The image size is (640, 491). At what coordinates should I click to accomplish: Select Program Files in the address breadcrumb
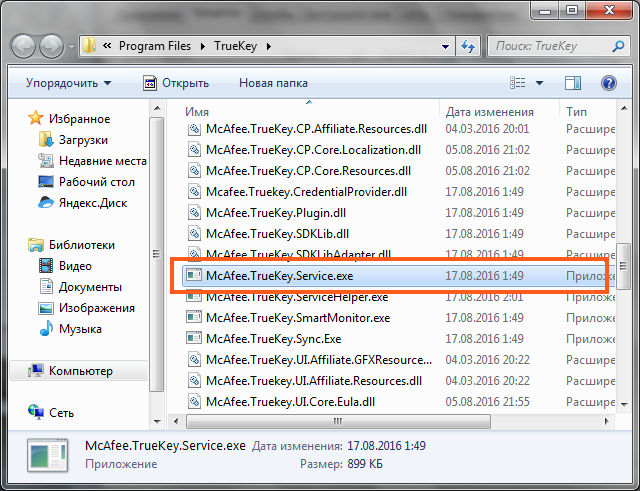click(155, 46)
